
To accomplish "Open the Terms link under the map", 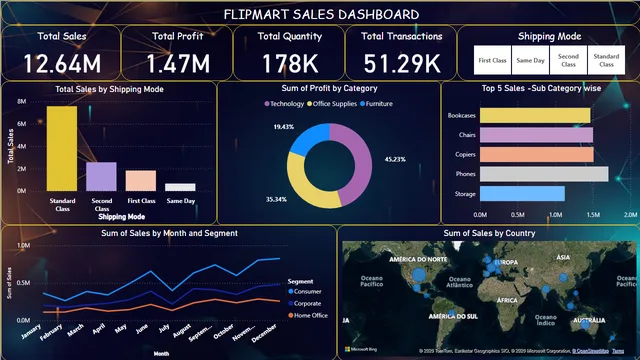I will [x=618, y=351].
